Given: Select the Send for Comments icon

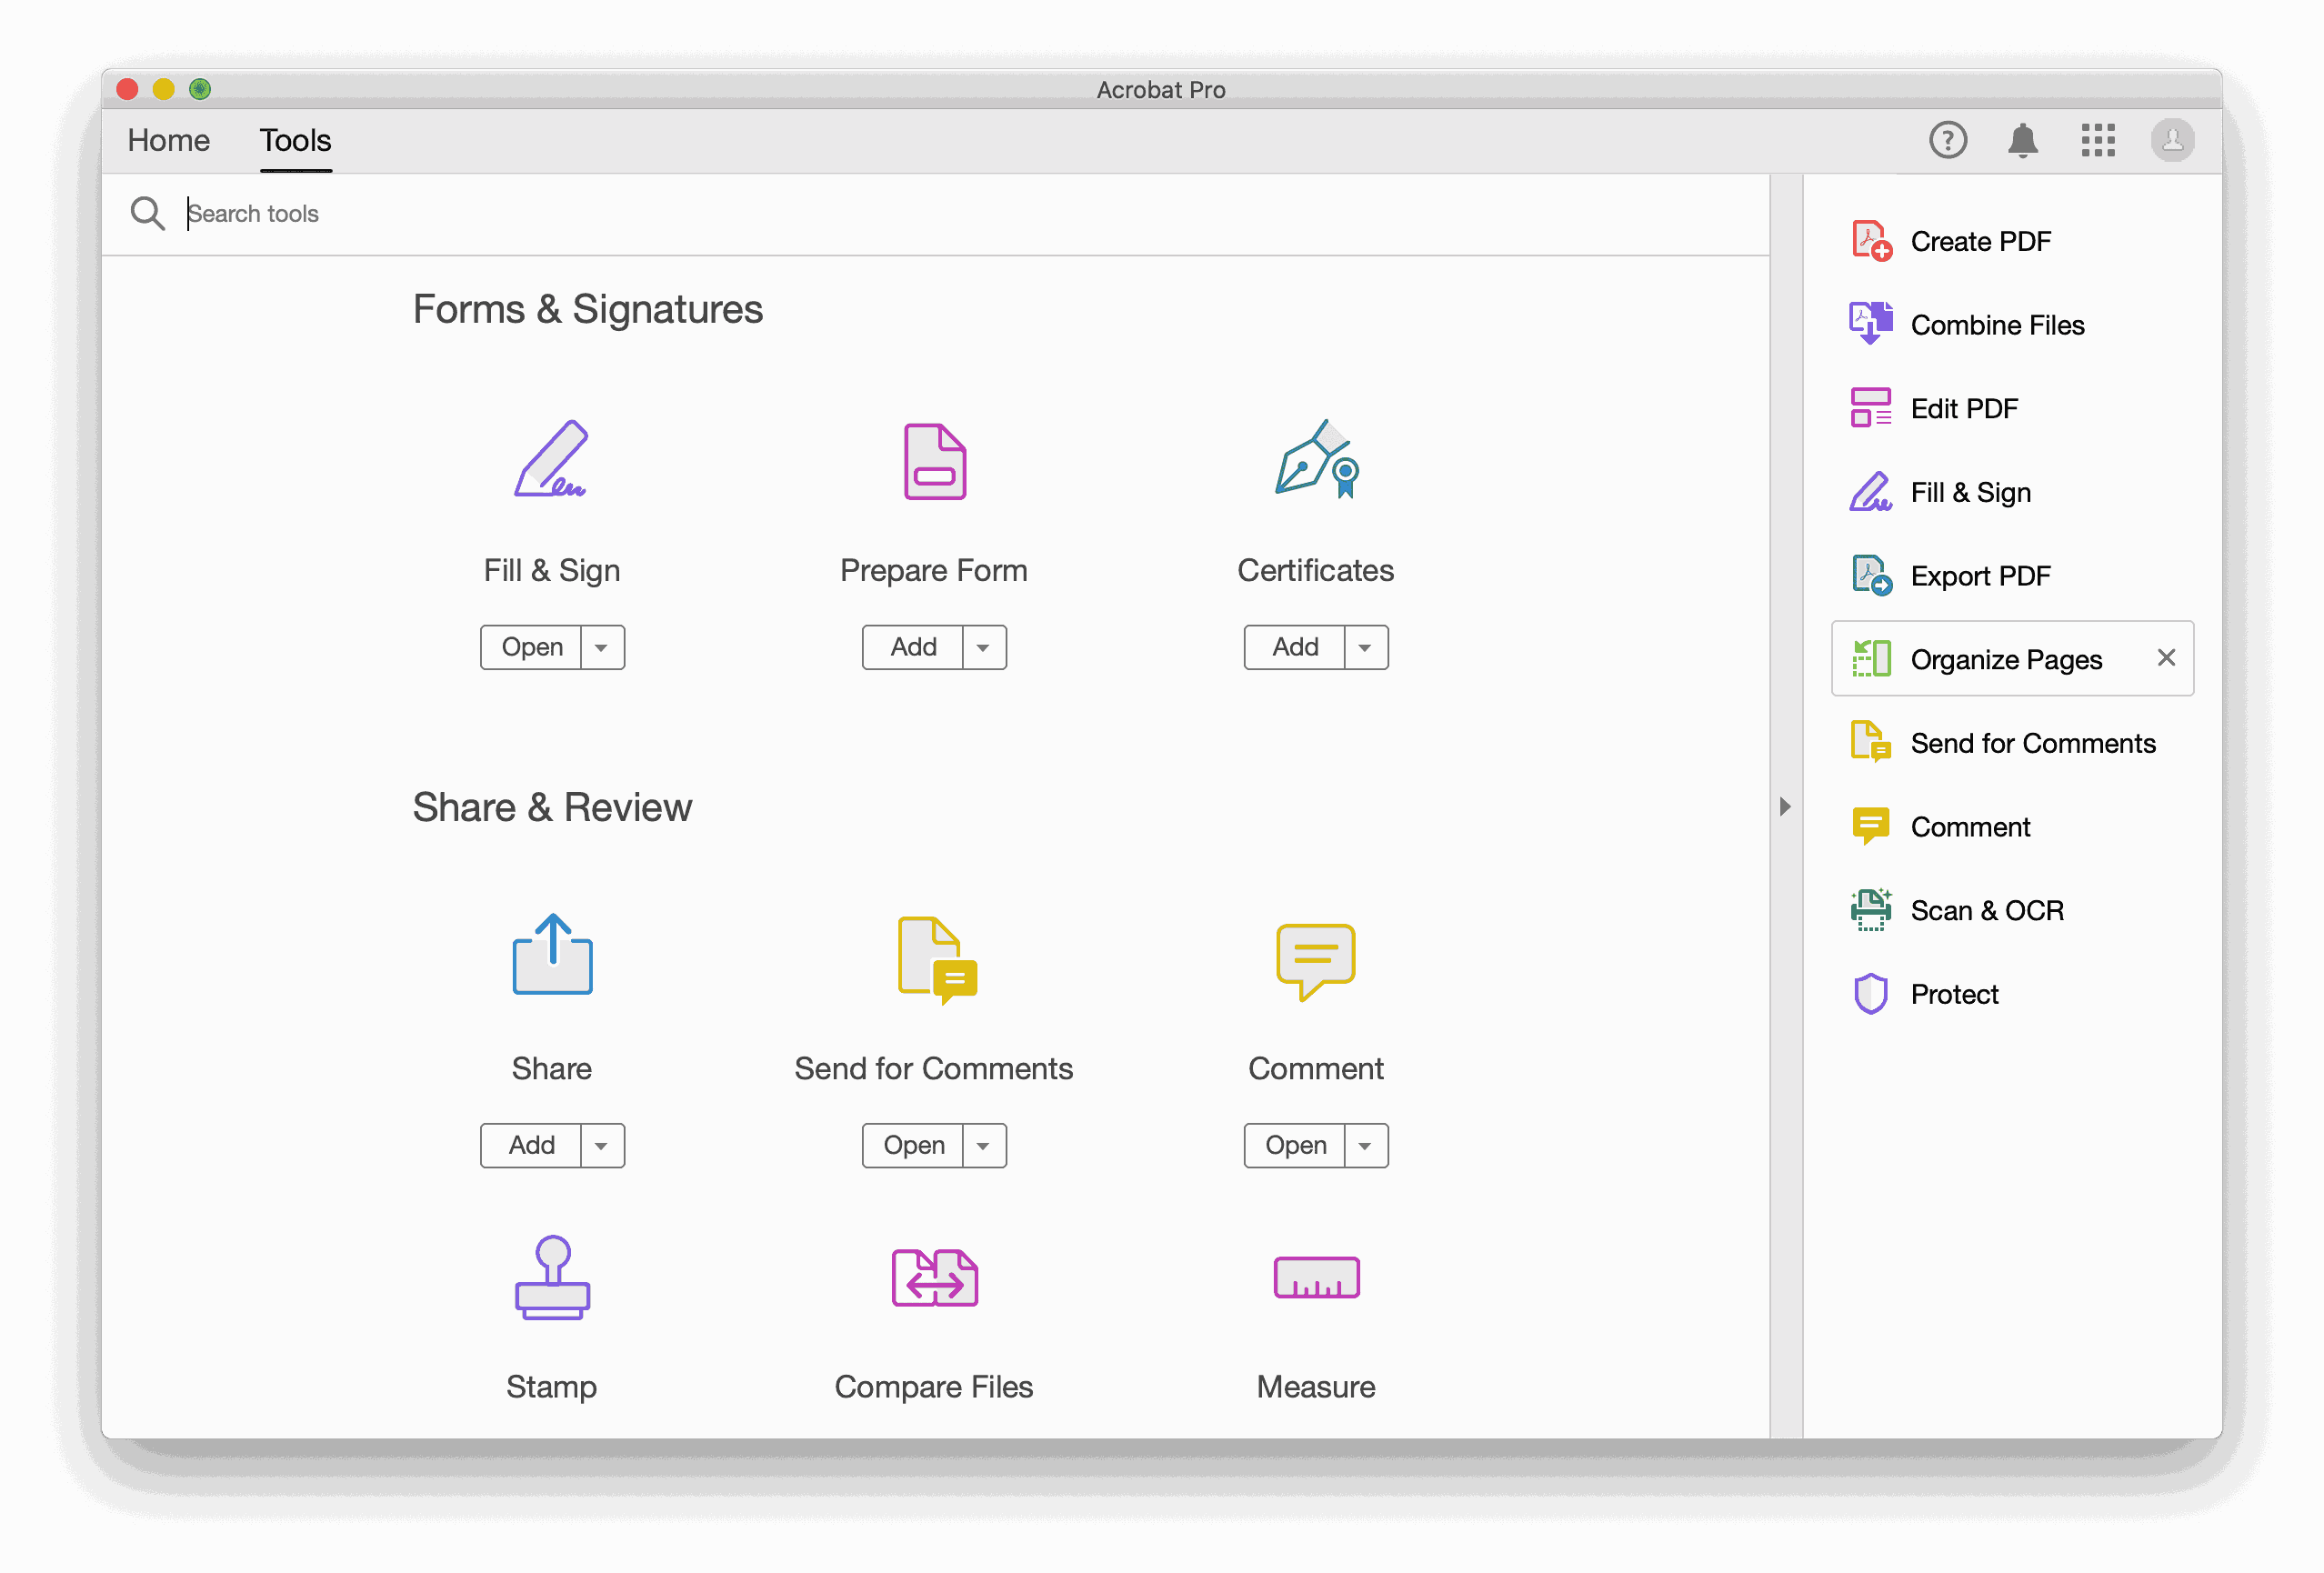Looking at the screenshot, I should [x=933, y=958].
